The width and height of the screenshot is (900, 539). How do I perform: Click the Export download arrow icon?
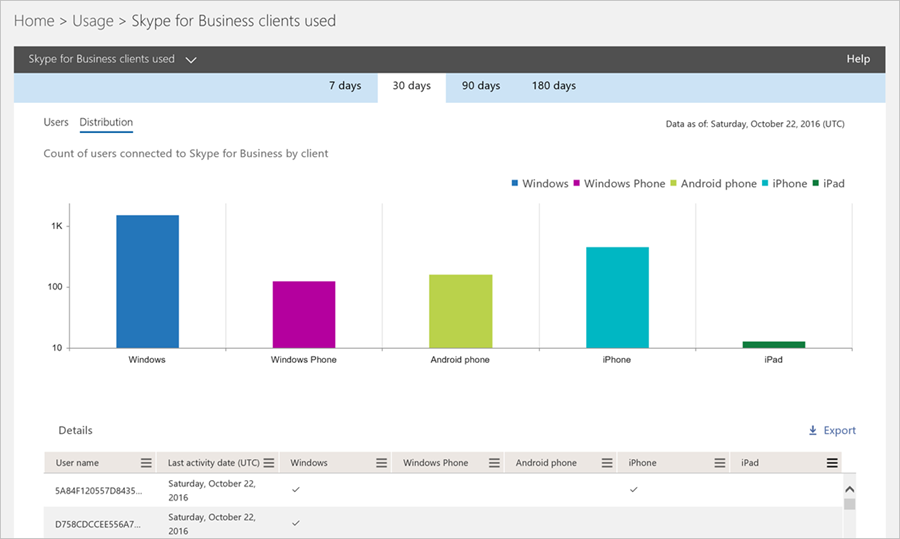click(813, 430)
